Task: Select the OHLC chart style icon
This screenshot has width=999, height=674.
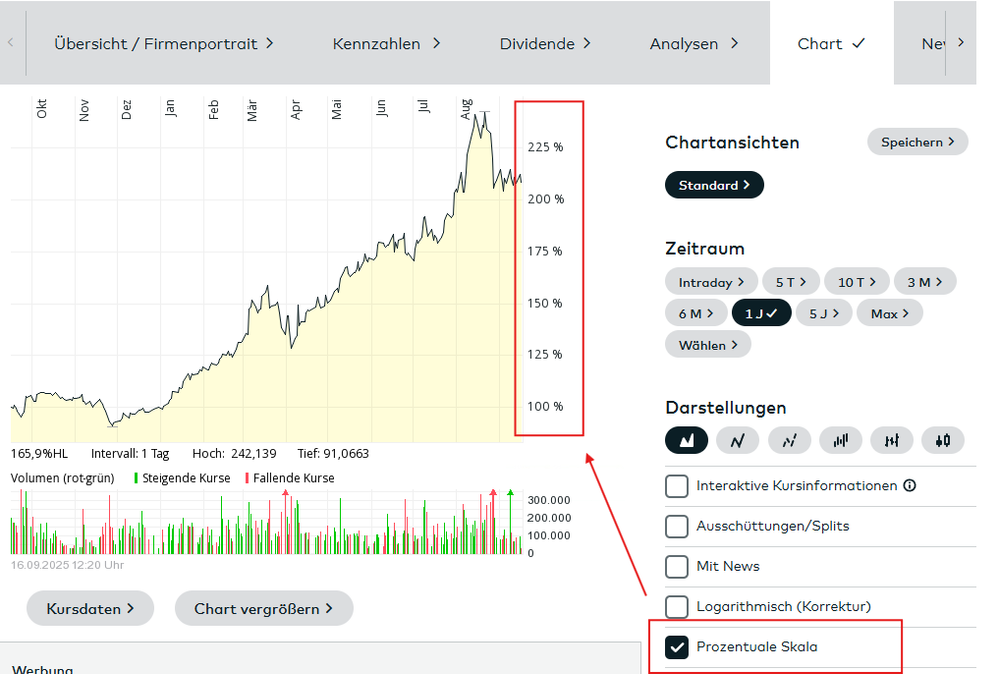Action: tap(891, 439)
